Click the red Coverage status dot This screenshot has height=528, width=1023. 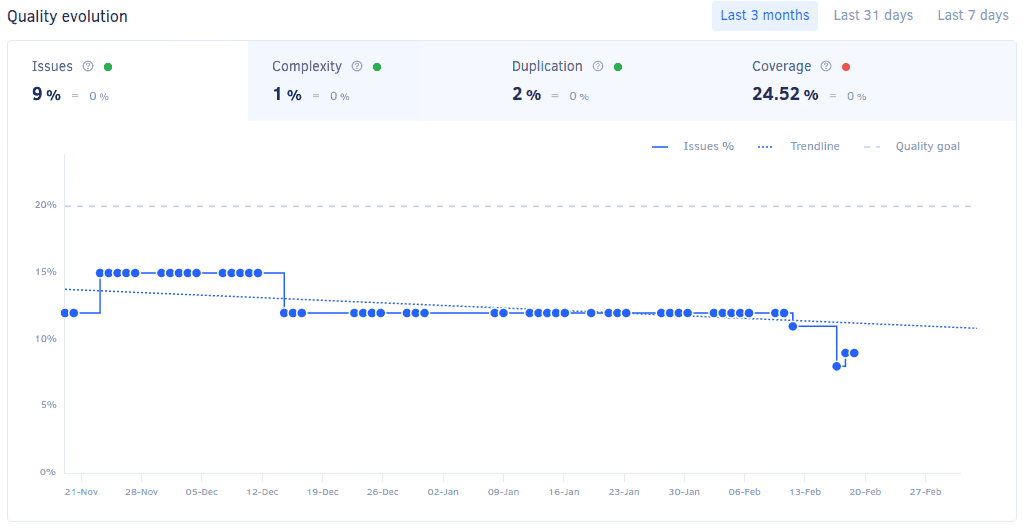(x=846, y=67)
